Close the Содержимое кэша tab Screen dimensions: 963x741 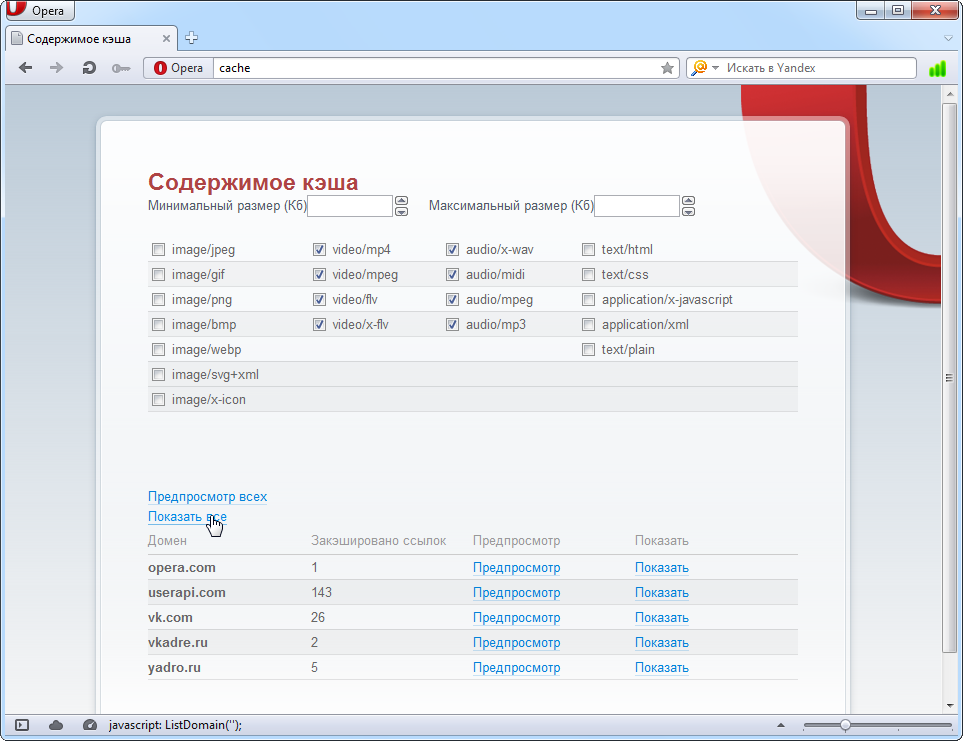pos(166,39)
